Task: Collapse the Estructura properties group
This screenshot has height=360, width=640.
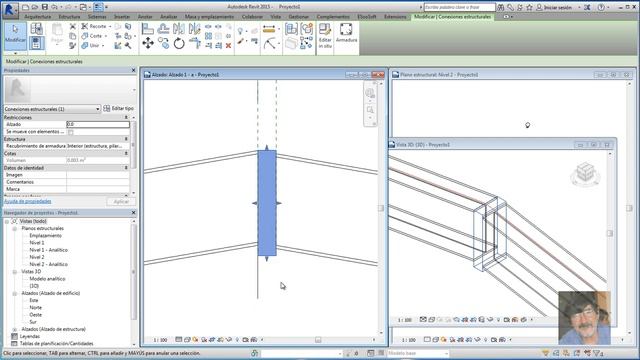Action: pyautogui.click(x=126, y=139)
